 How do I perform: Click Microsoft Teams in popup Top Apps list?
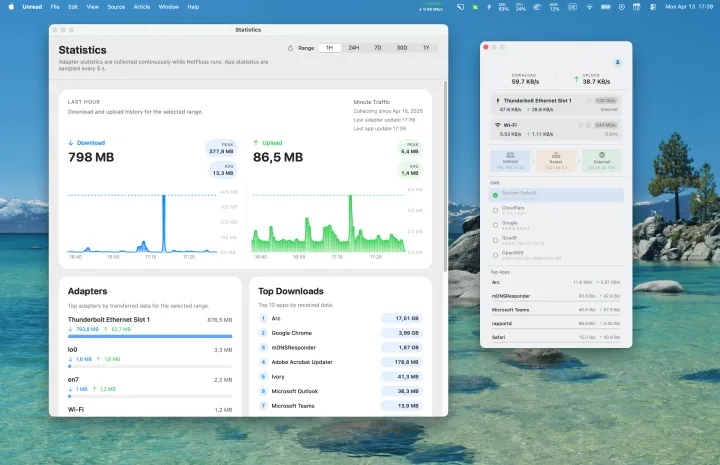pyautogui.click(x=510, y=310)
